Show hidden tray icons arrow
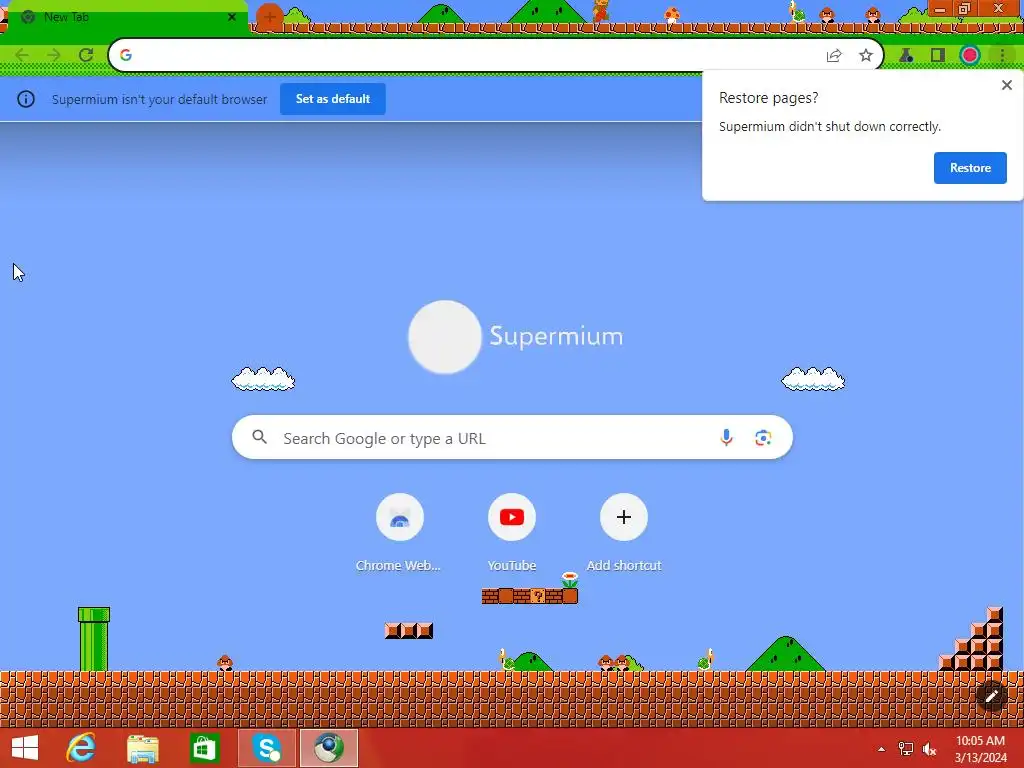The image size is (1024, 768). point(881,749)
